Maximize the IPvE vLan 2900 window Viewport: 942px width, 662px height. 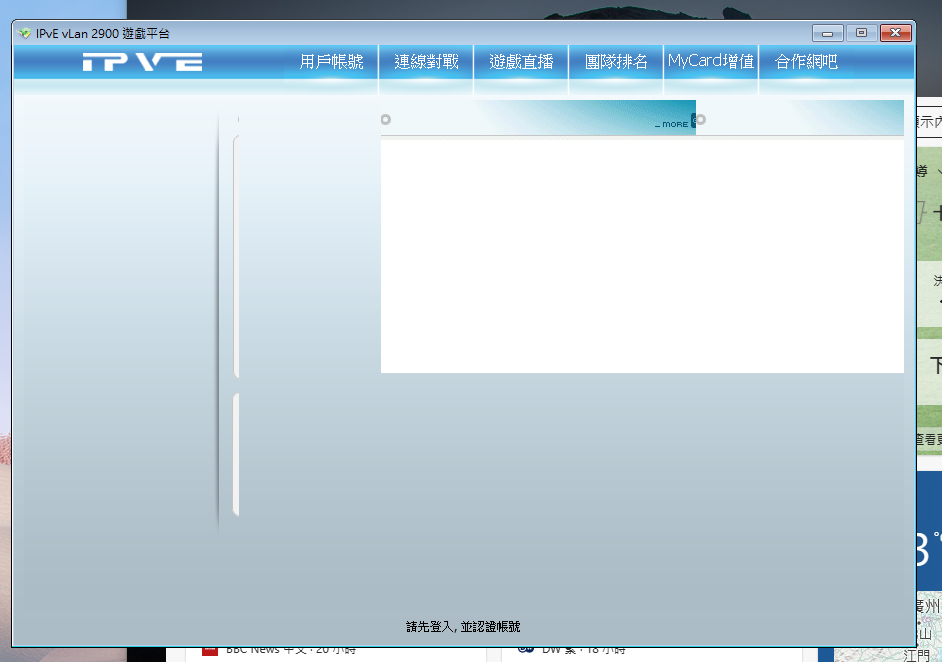[861, 33]
